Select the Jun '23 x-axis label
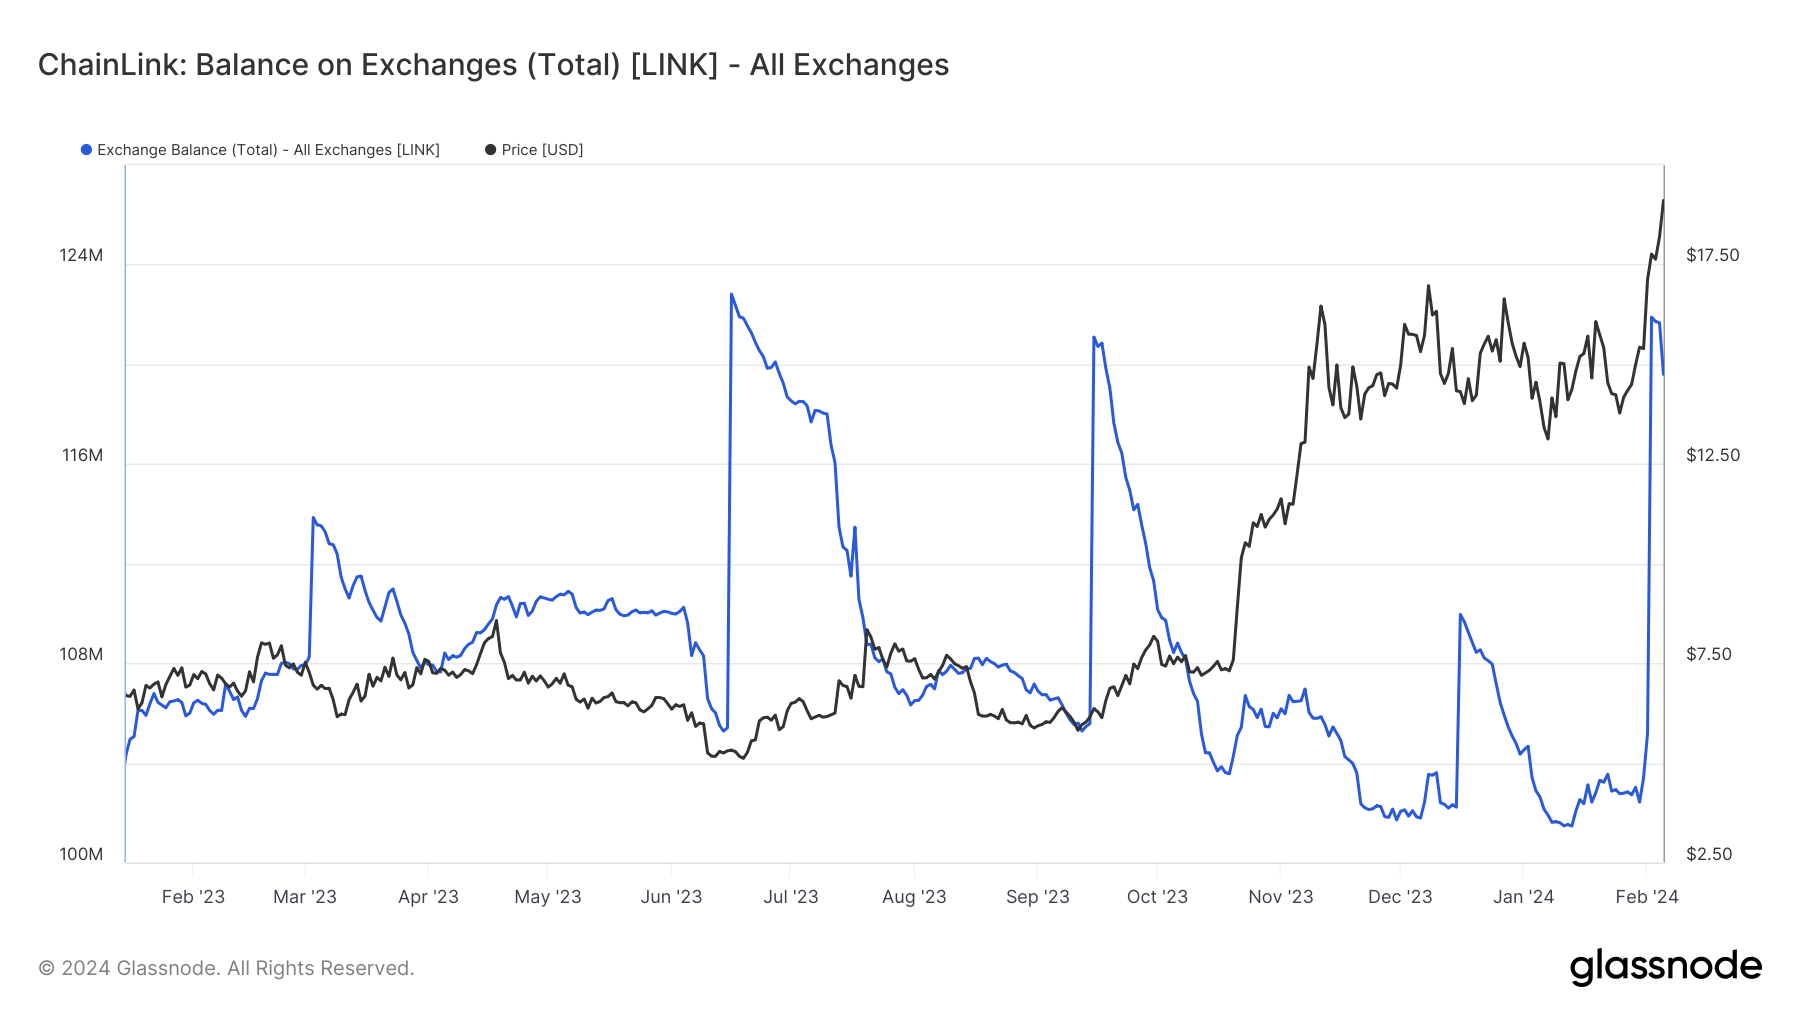This screenshot has width=1800, height=1013. pos(671,897)
